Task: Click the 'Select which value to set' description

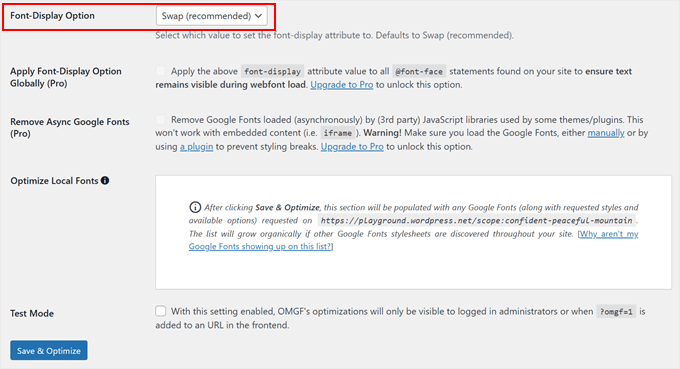Action: (334, 35)
